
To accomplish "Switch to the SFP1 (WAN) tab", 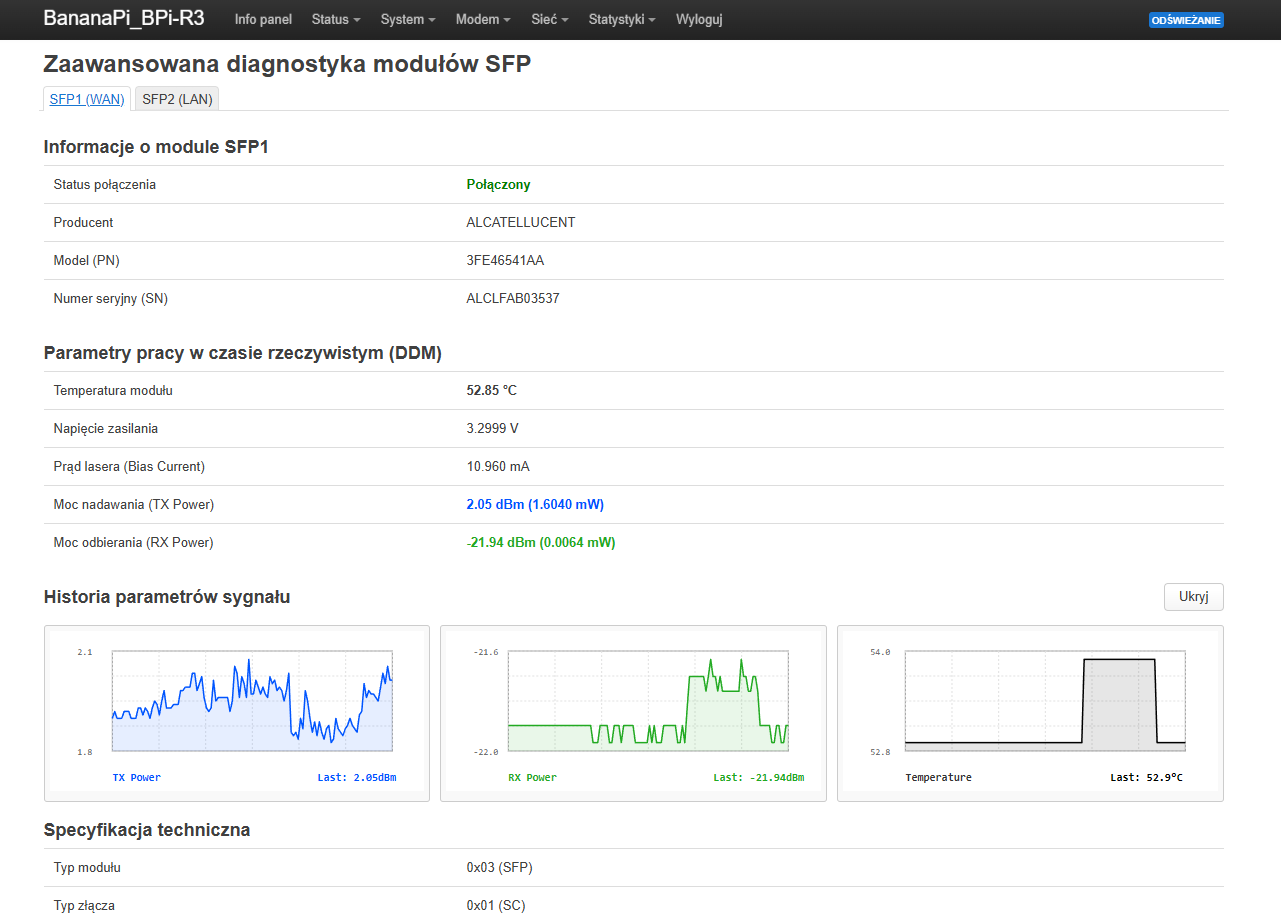I will (x=87, y=99).
